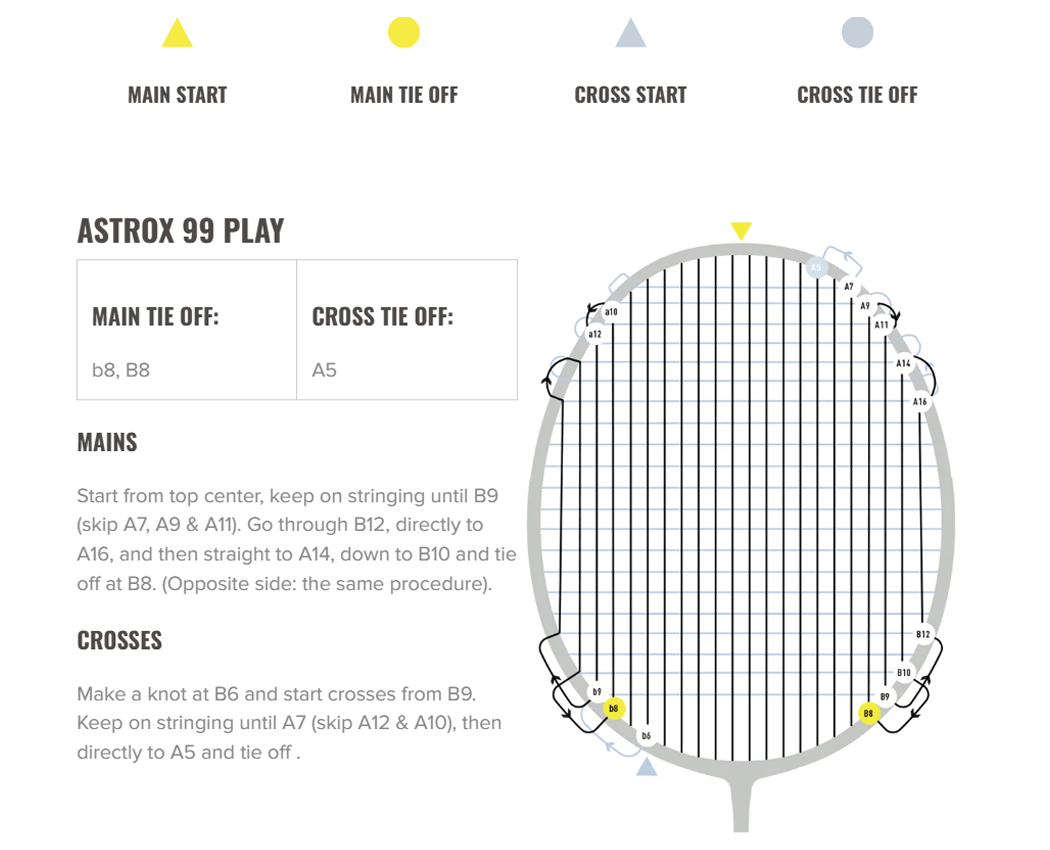Click the MAINS section heading
The width and height of the screenshot is (1050, 850).
[x=107, y=442]
